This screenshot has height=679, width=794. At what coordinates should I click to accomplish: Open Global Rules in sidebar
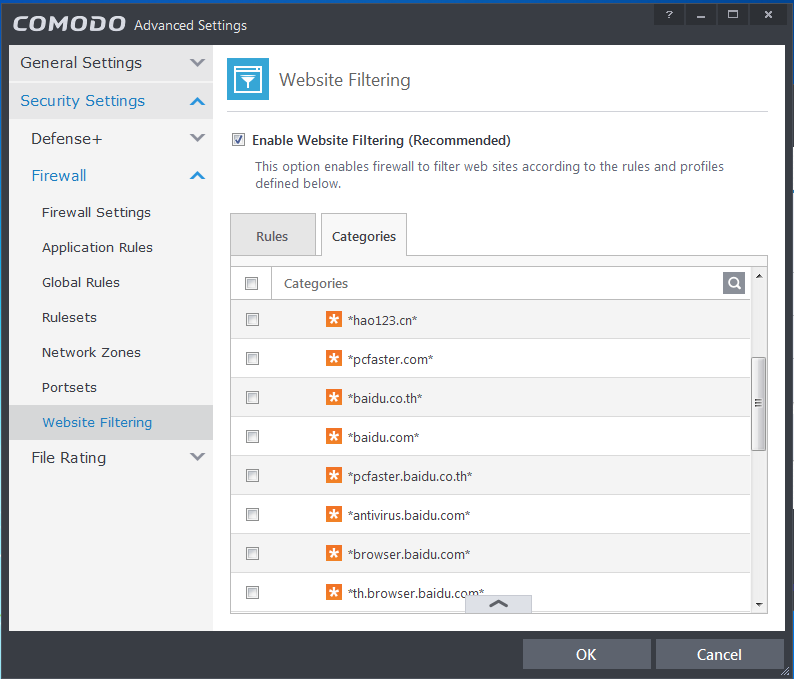pyautogui.click(x=81, y=283)
